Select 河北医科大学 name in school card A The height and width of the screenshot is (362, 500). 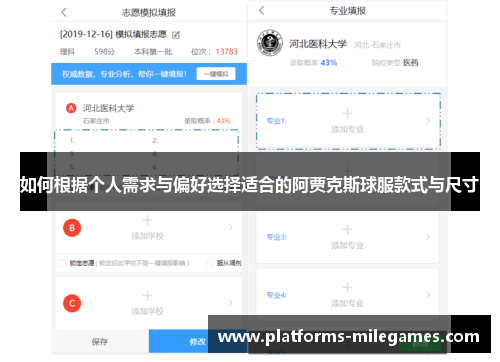pyautogui.click(x=108, y=108)
